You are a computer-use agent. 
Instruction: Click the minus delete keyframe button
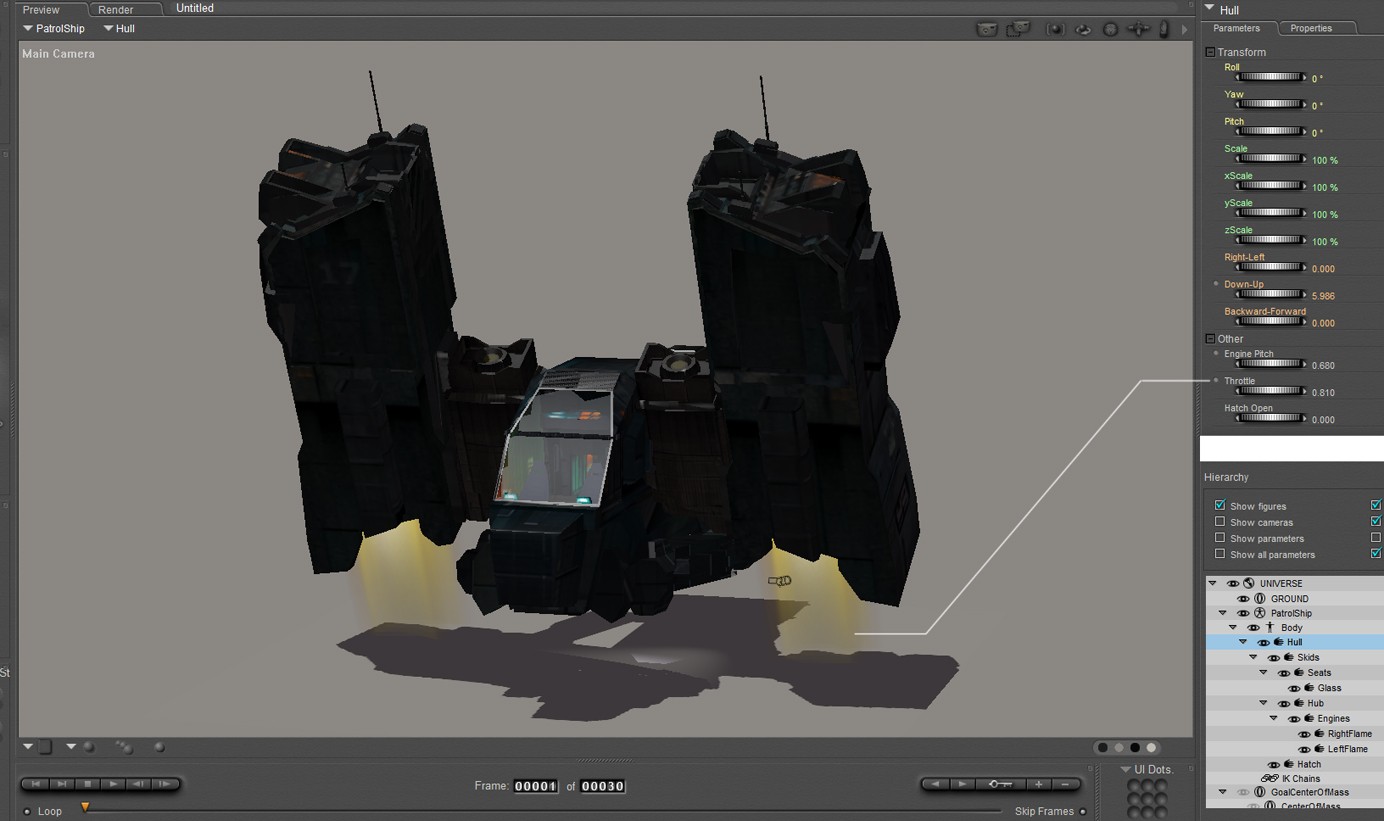pos(1066,784)
